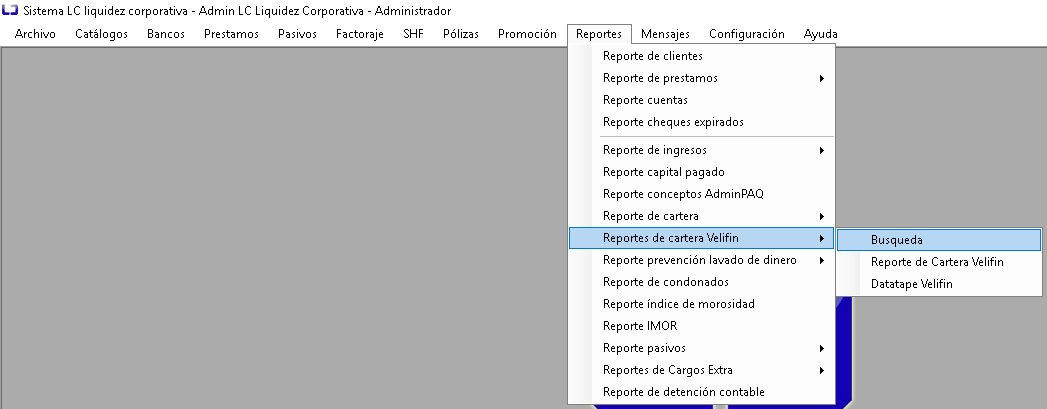Expand Reporte de cartera submenu
Screen dimensions: 1047x409
point(701,216)
